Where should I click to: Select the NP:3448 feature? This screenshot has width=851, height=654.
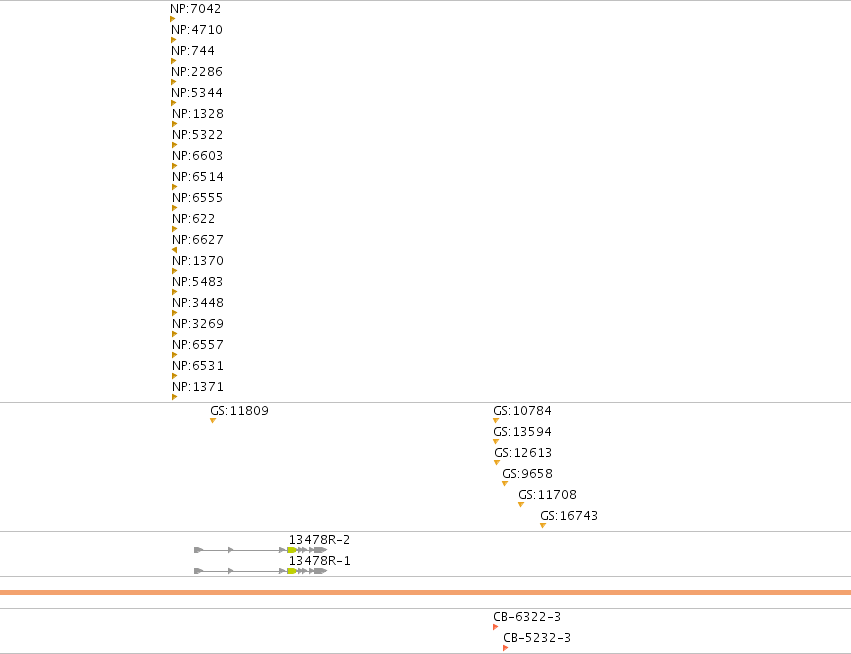click(x=198, y=303)
